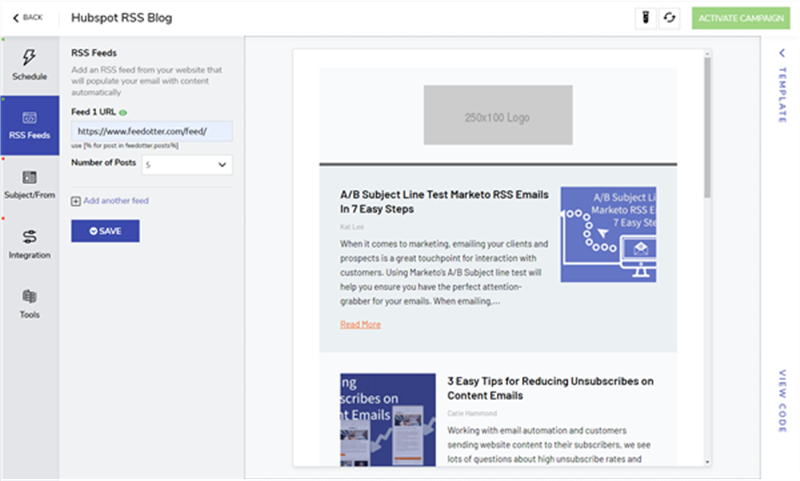
Task: Activate the campaign
Action: [x=741, y=18]
